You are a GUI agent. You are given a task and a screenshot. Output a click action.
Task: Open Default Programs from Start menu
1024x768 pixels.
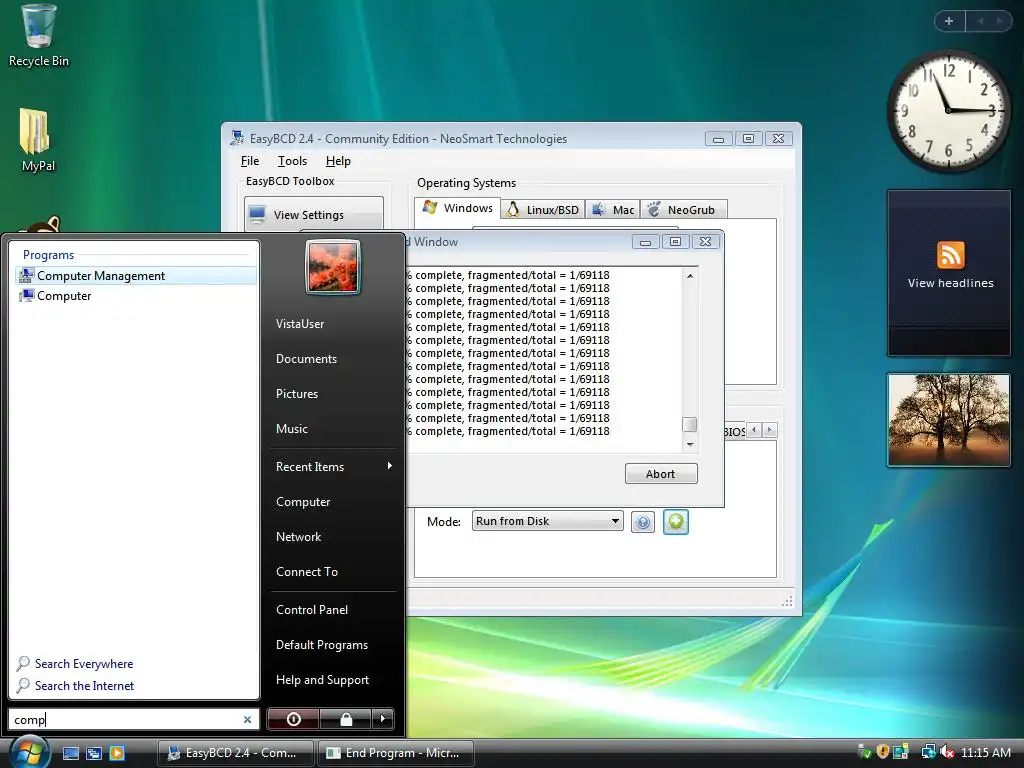321,645
